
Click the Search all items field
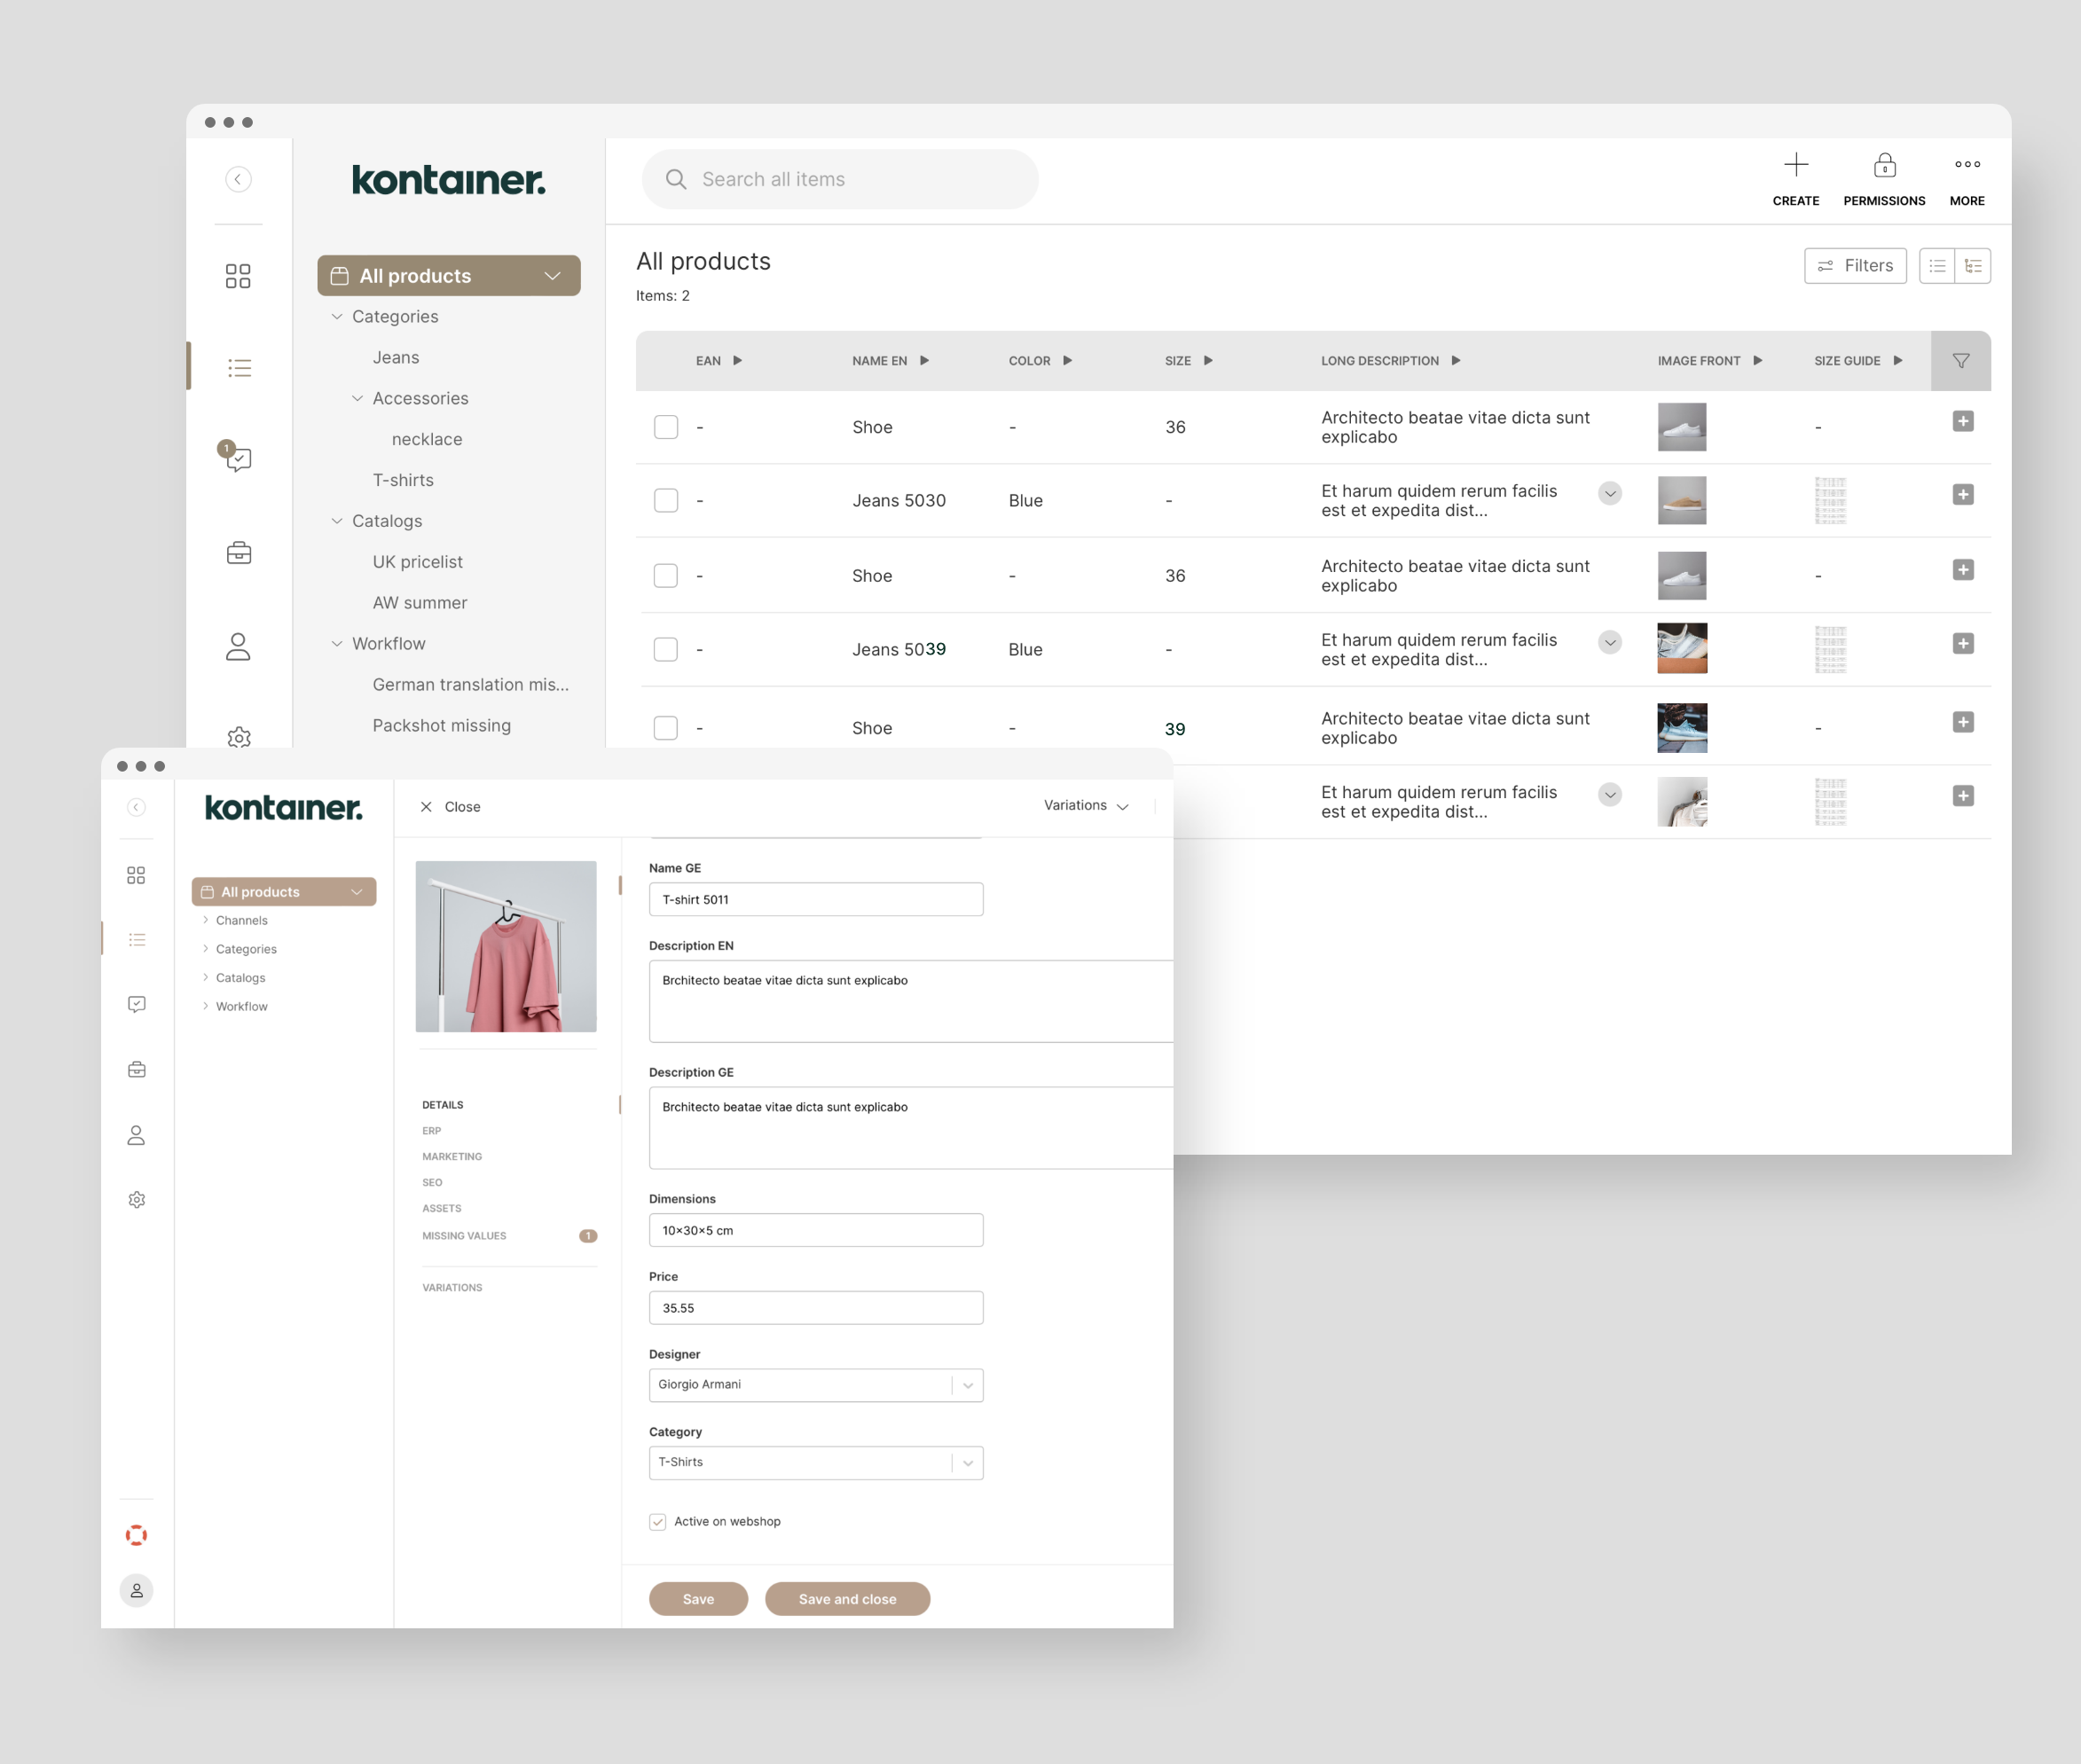[x=840, y=179]
